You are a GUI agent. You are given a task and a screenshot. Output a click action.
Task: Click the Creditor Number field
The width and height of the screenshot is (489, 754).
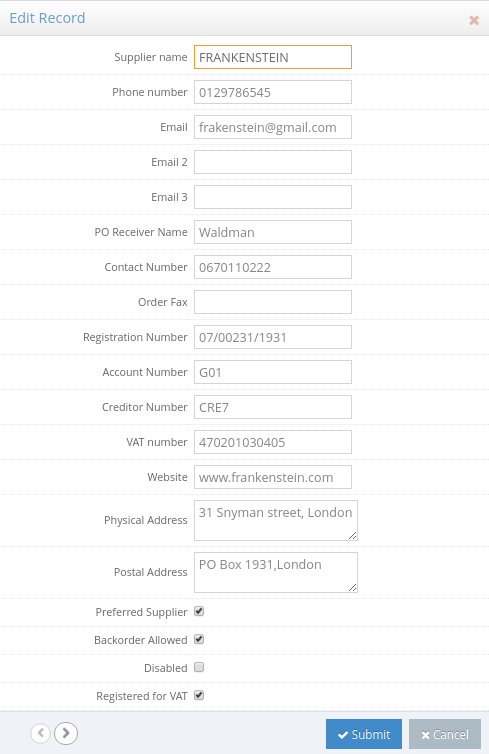pos(273,407)
